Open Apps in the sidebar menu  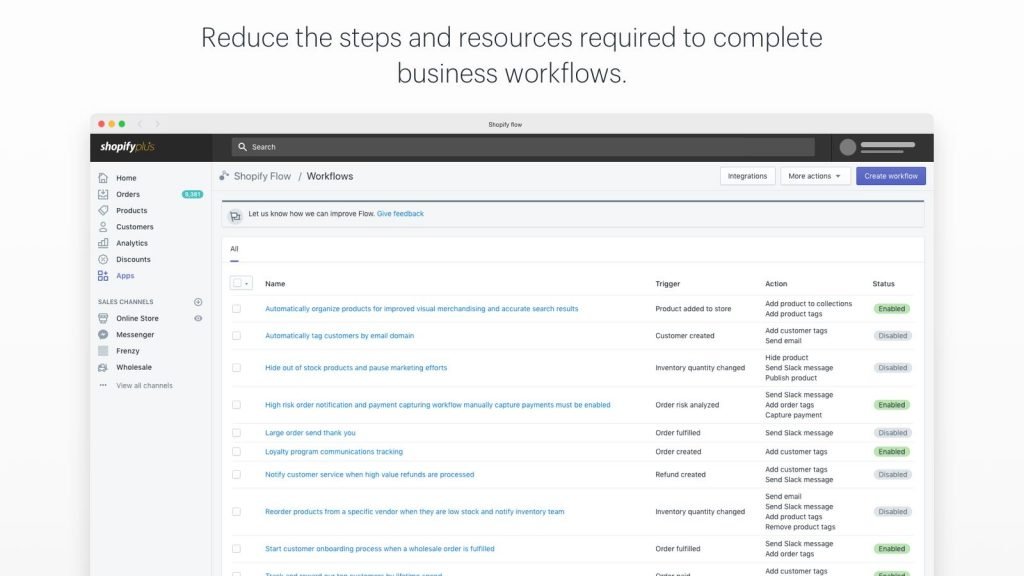(124, 276)
